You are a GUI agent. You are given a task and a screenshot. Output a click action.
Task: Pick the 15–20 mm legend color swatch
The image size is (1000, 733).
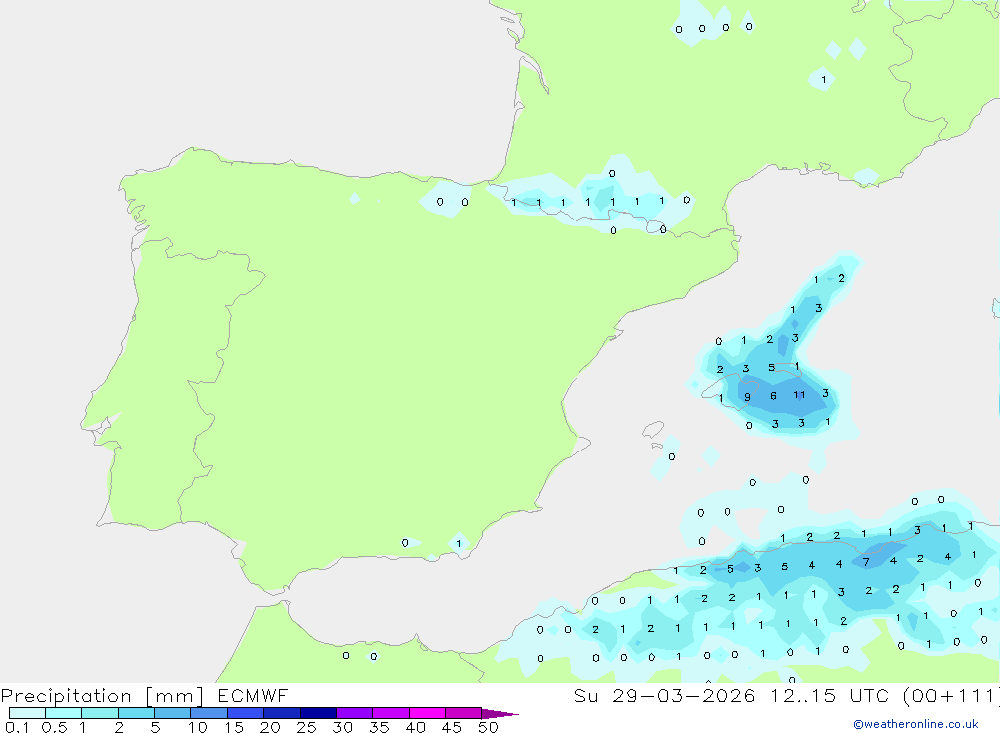point(245,713)
